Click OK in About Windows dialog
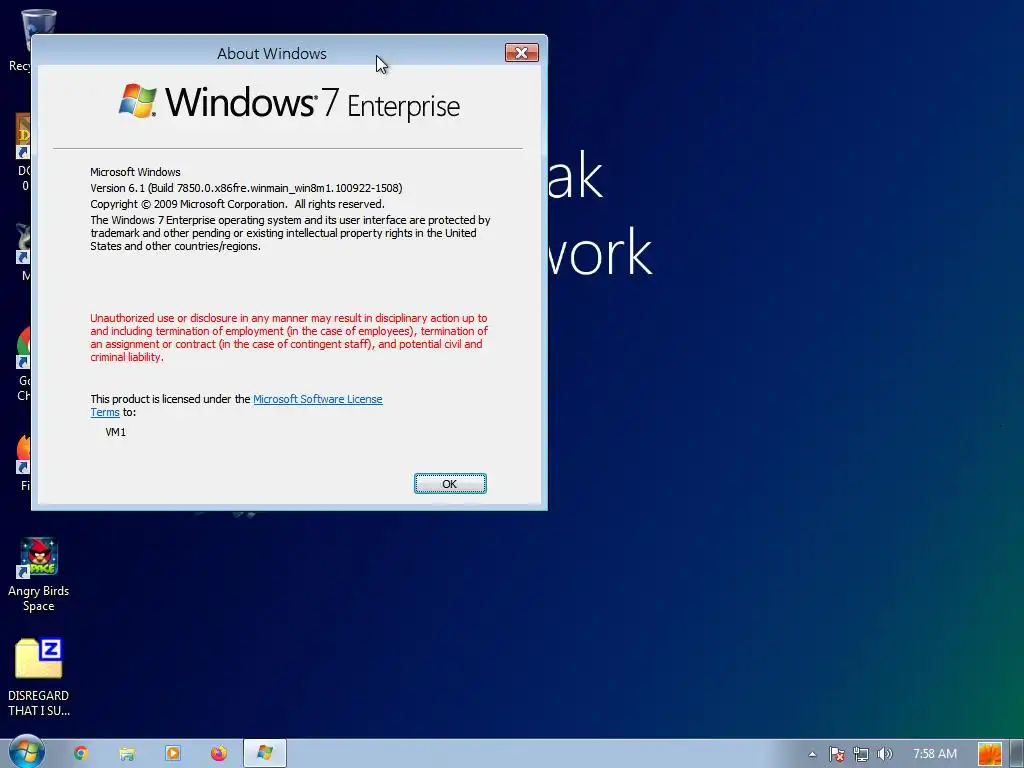 pyautogui.click(x=450, y=484)
